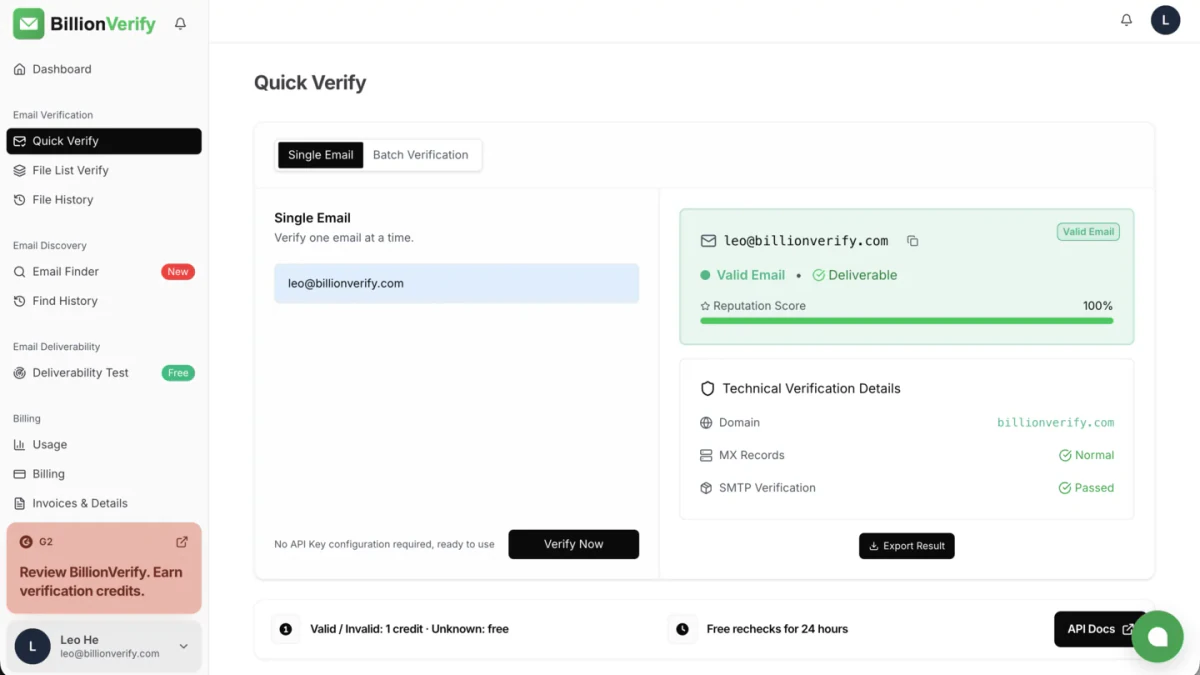Switch to Batch Verification tab

pos(421,155)
